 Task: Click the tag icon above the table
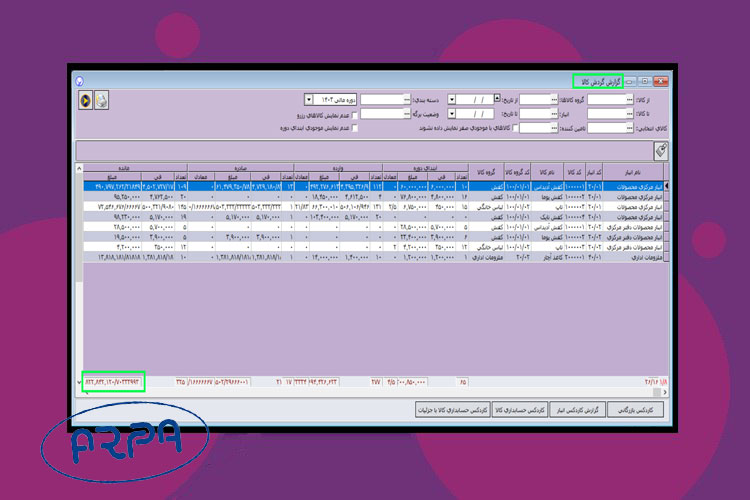point(661,149)
